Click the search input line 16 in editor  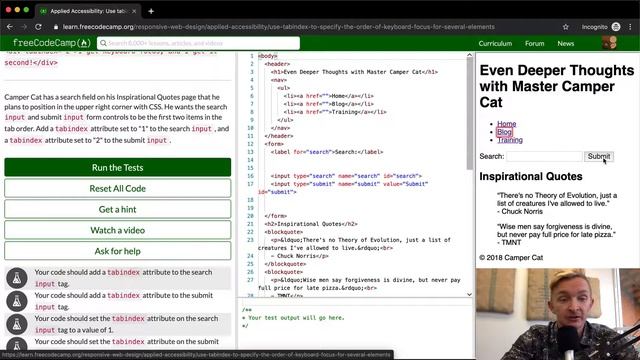click(x=346, y=176)
